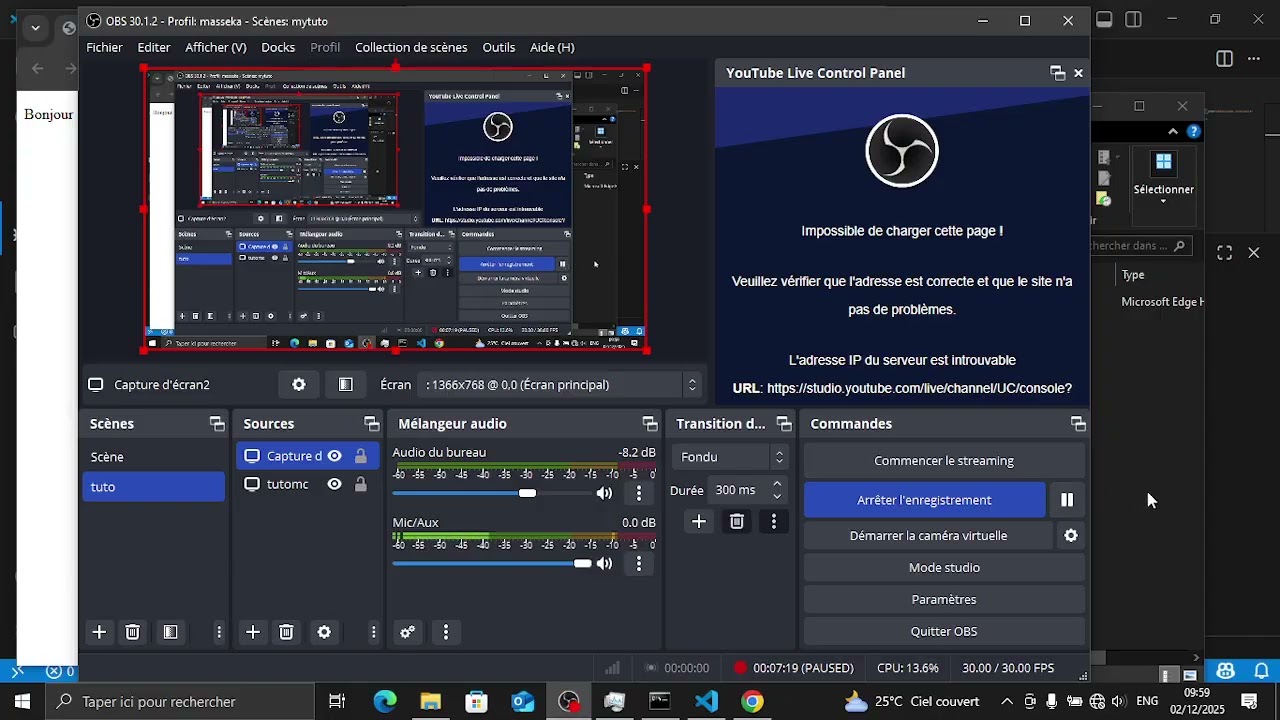Delete selected scene using Scènes trash icon
1280x720 pixels.
132,632
